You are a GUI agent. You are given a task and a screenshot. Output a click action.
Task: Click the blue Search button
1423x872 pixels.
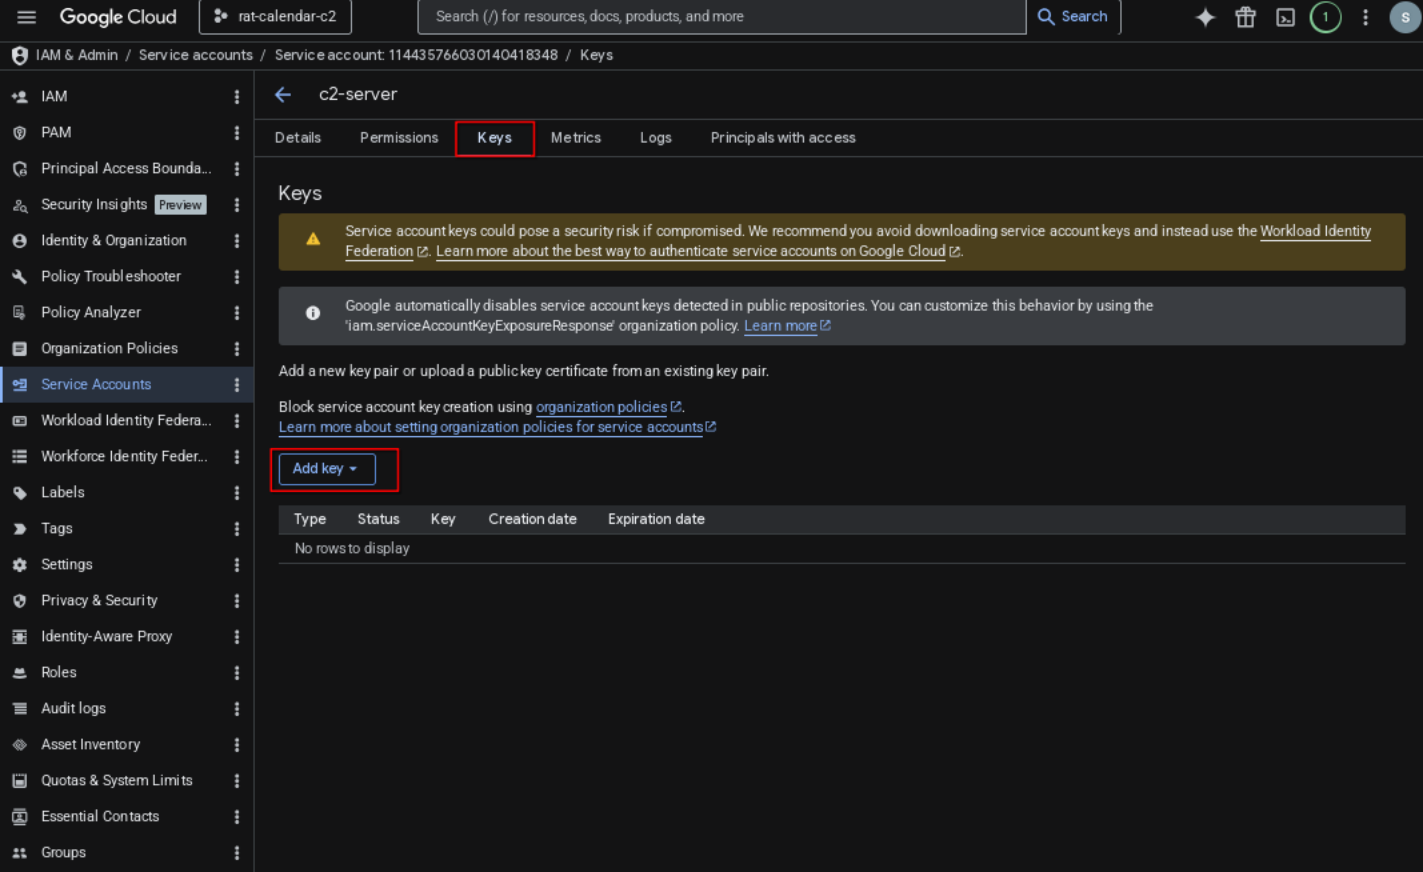click(x=1073, y=17)
